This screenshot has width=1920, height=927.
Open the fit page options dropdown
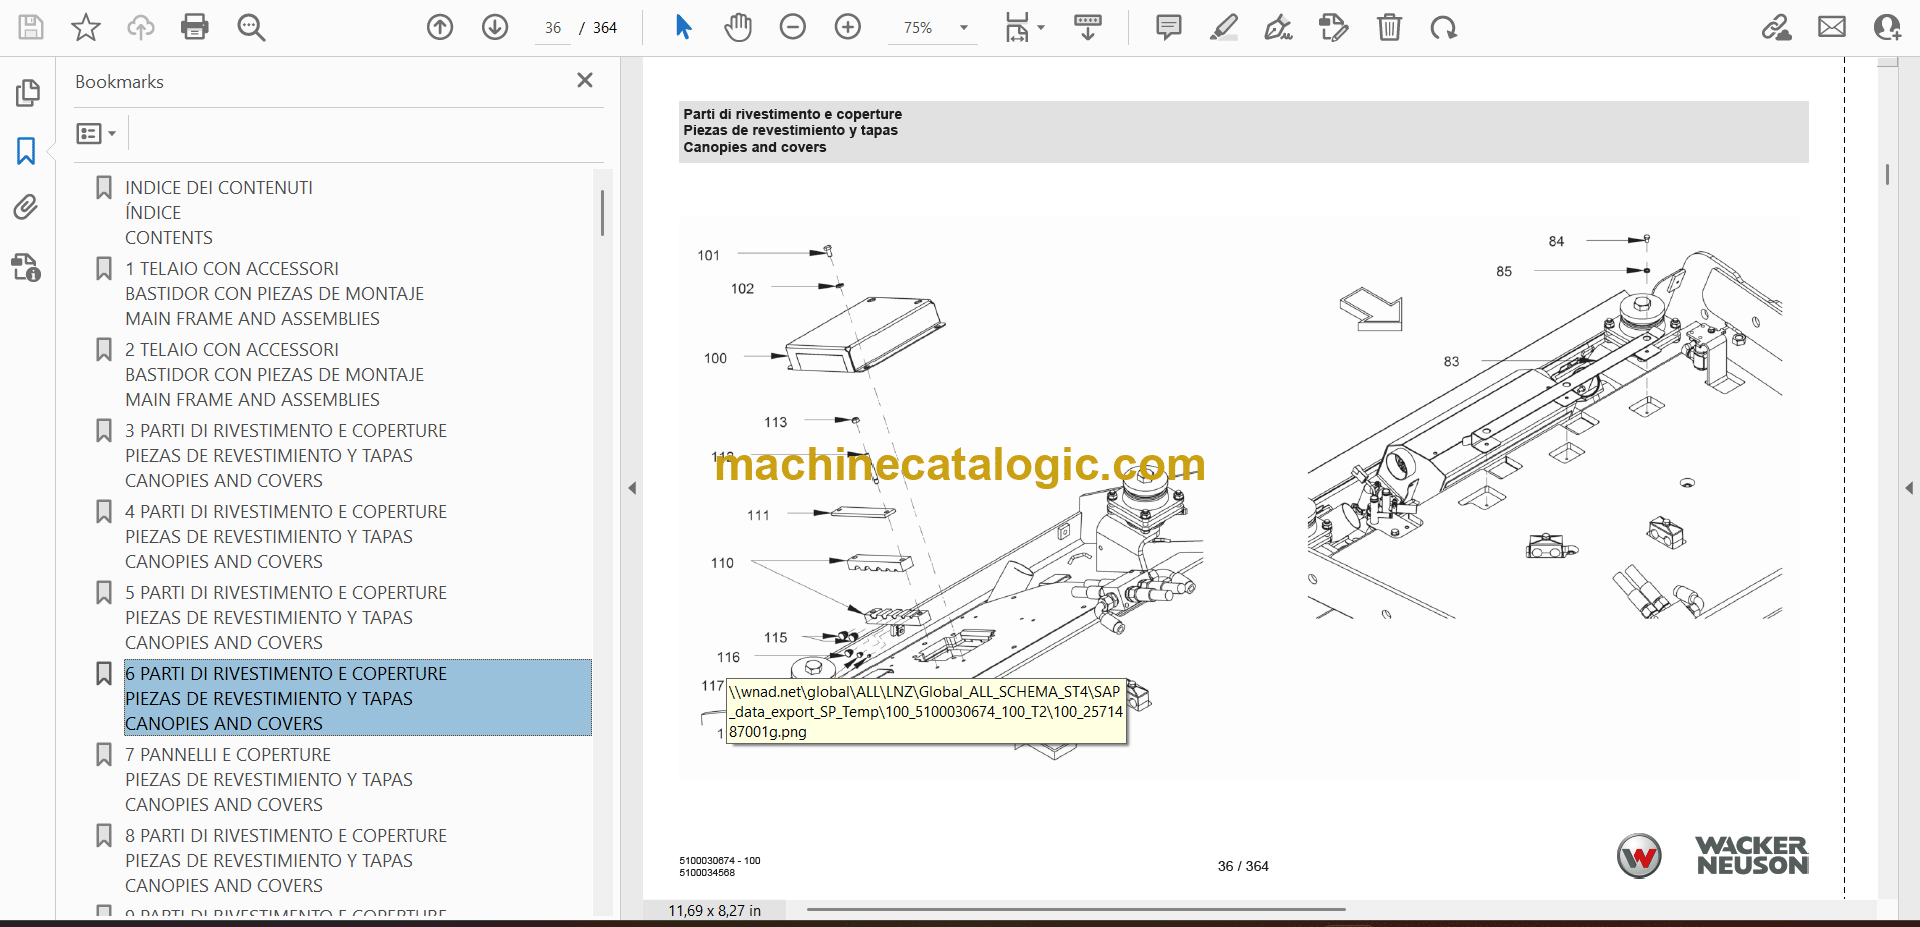pyautogui.click(x=1024, y=27)
